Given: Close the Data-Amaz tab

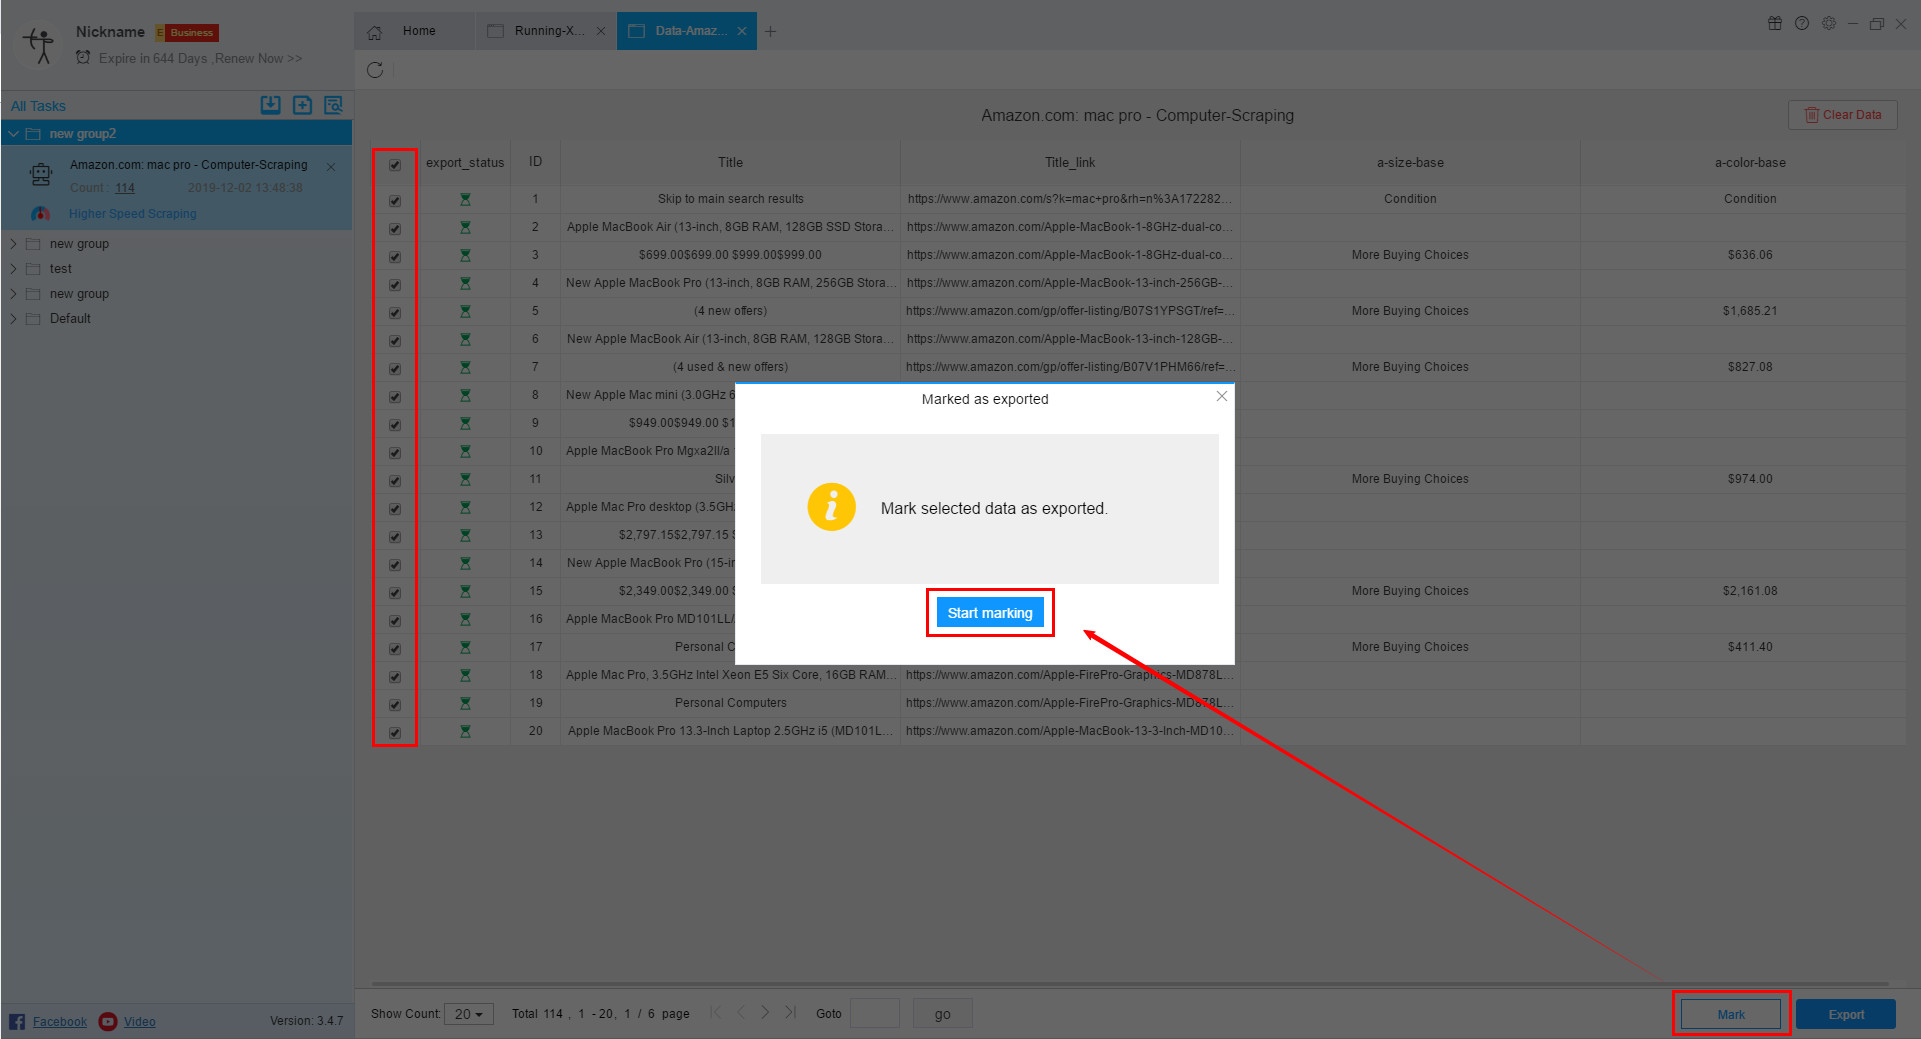Looking at the screenshot, I should tap(741, 31).
